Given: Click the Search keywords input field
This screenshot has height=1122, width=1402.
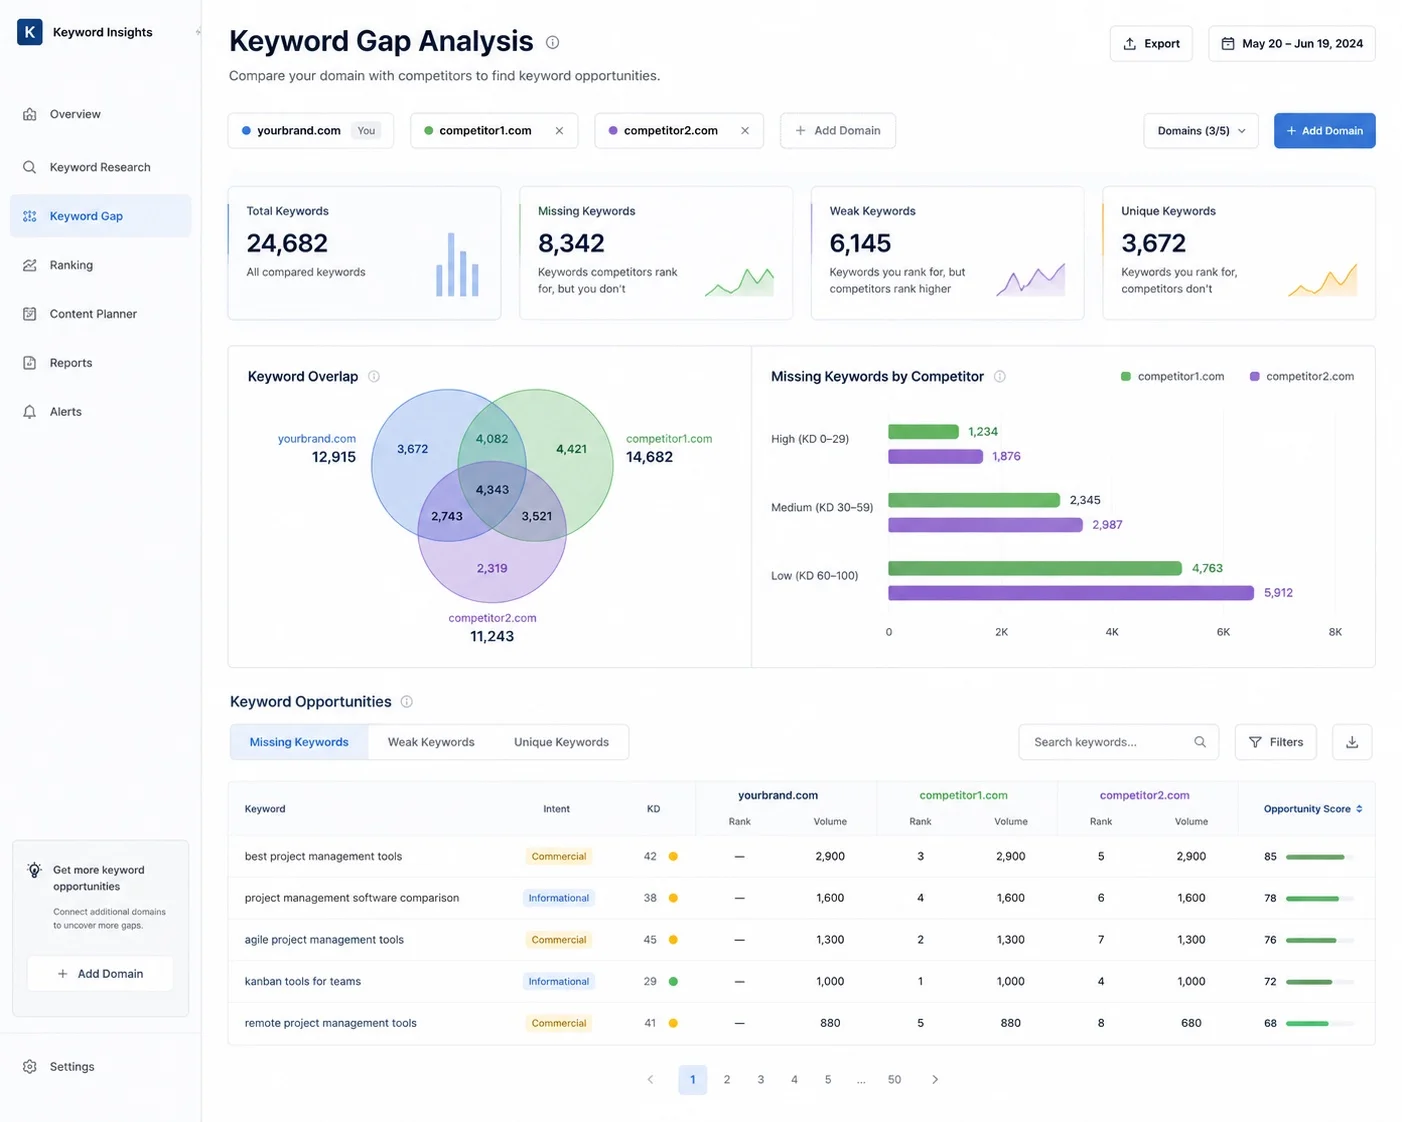Looking at the screenshot, I should [x=1118, y=742].
